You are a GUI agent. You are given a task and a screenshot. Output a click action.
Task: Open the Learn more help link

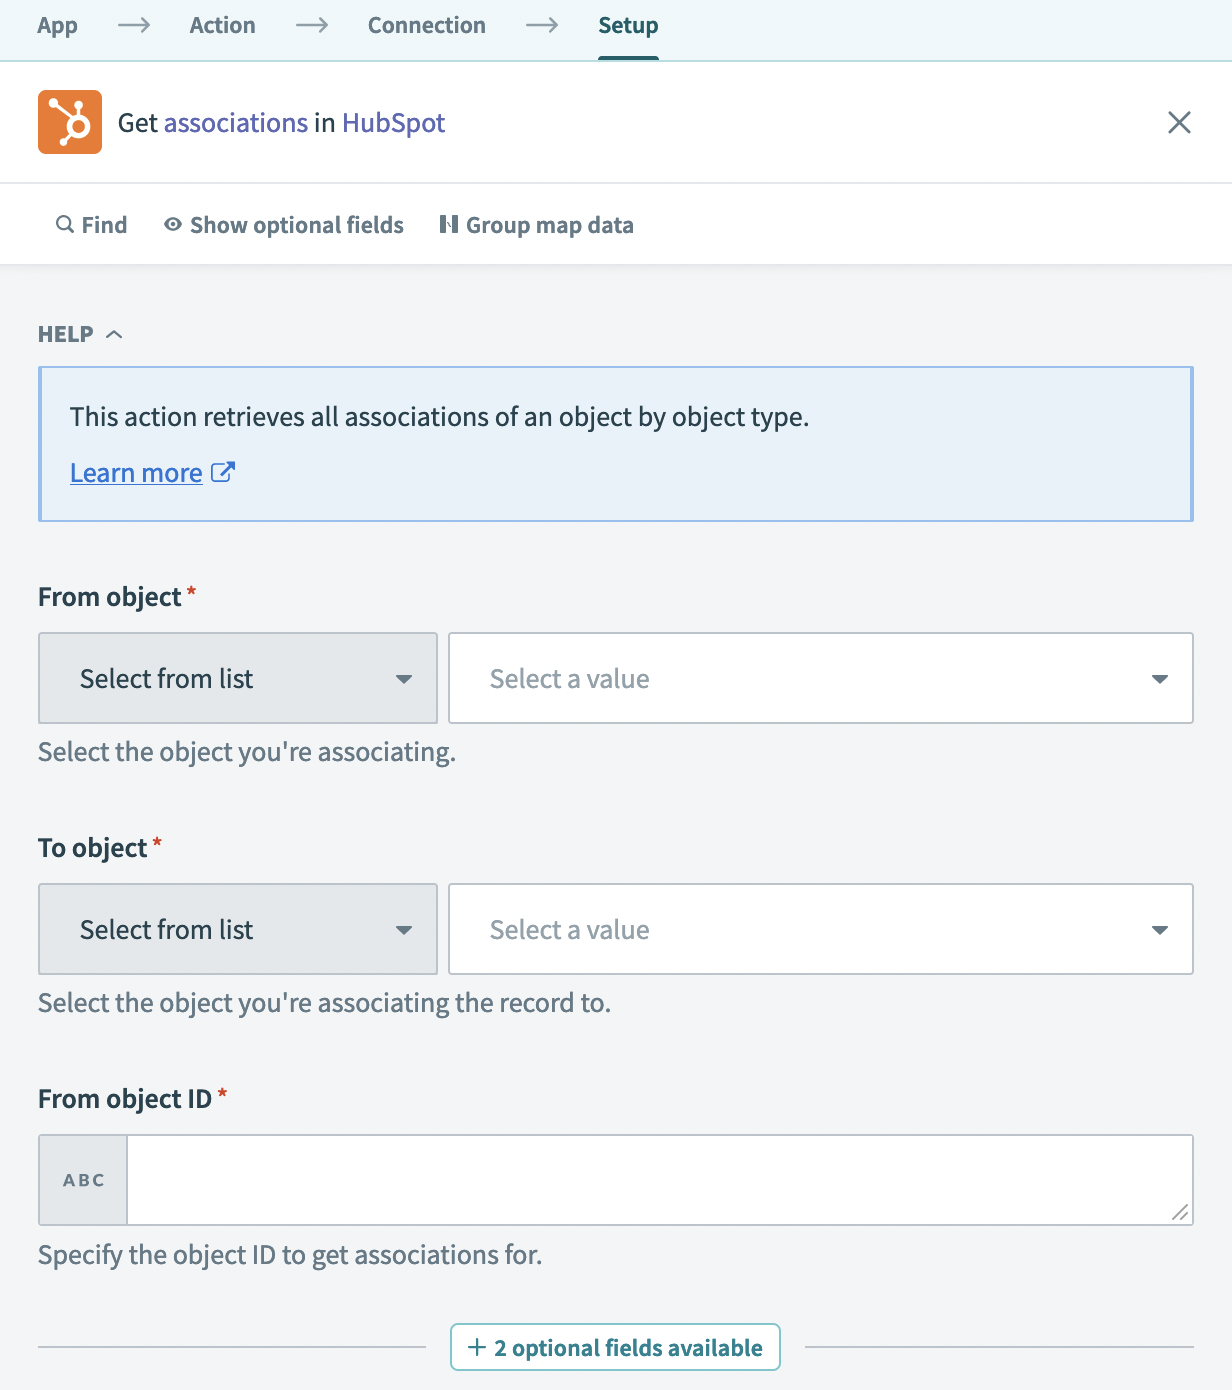tap(136, 473)
